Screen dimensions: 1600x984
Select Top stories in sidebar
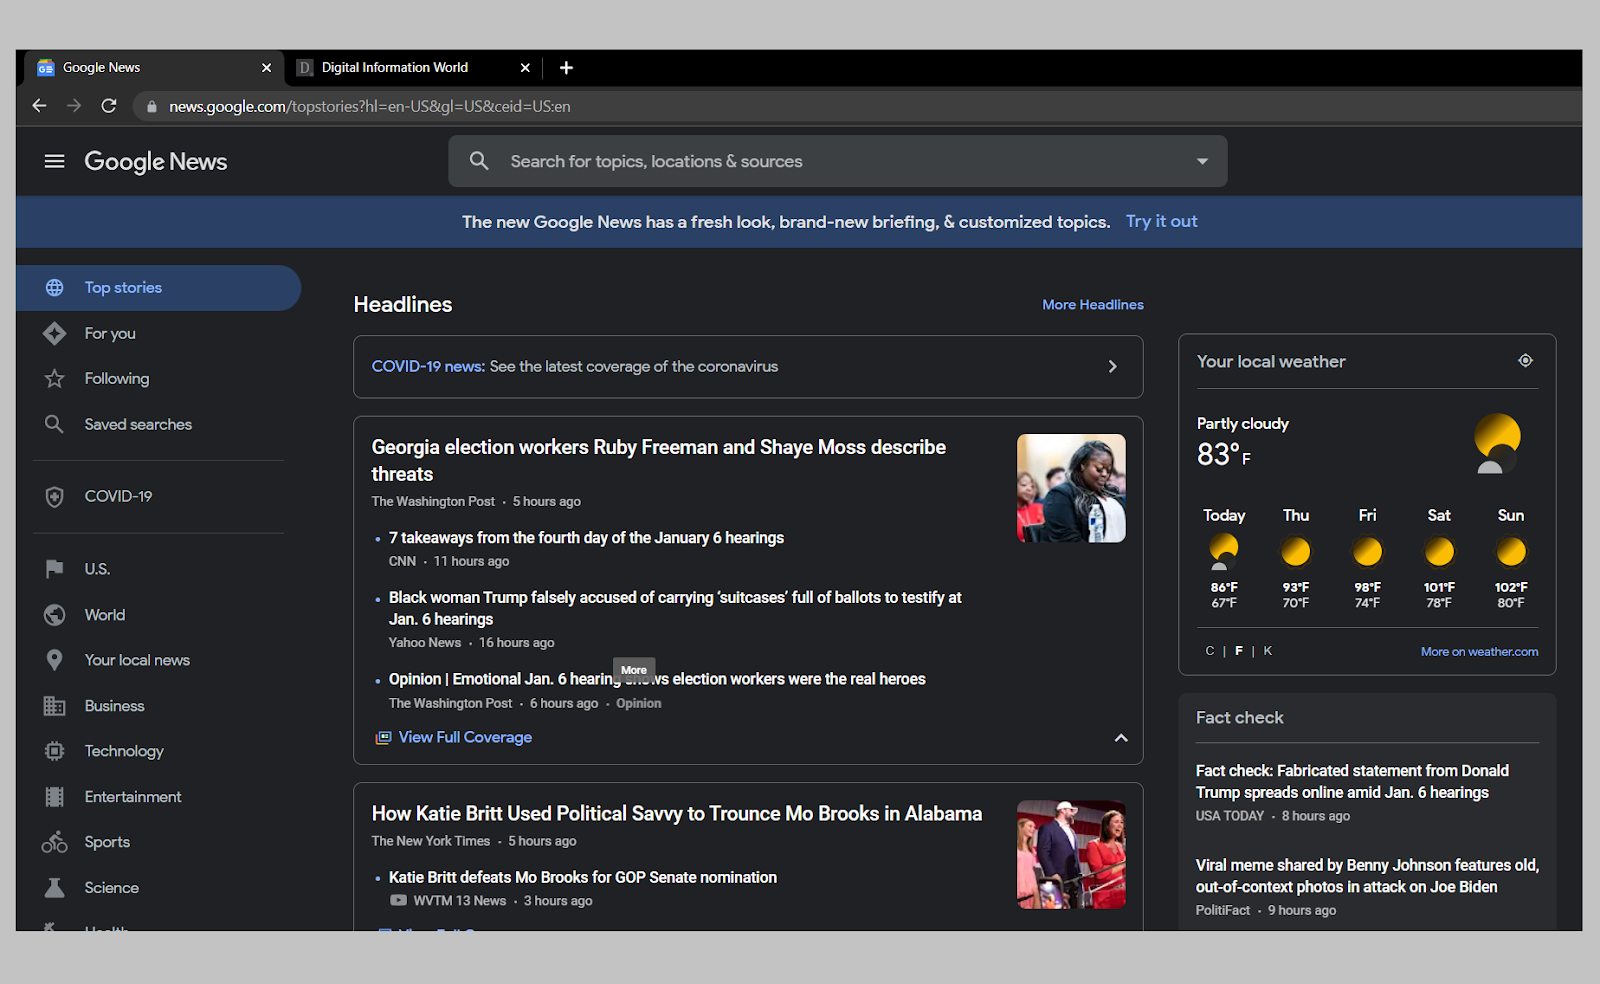[158, 288]
